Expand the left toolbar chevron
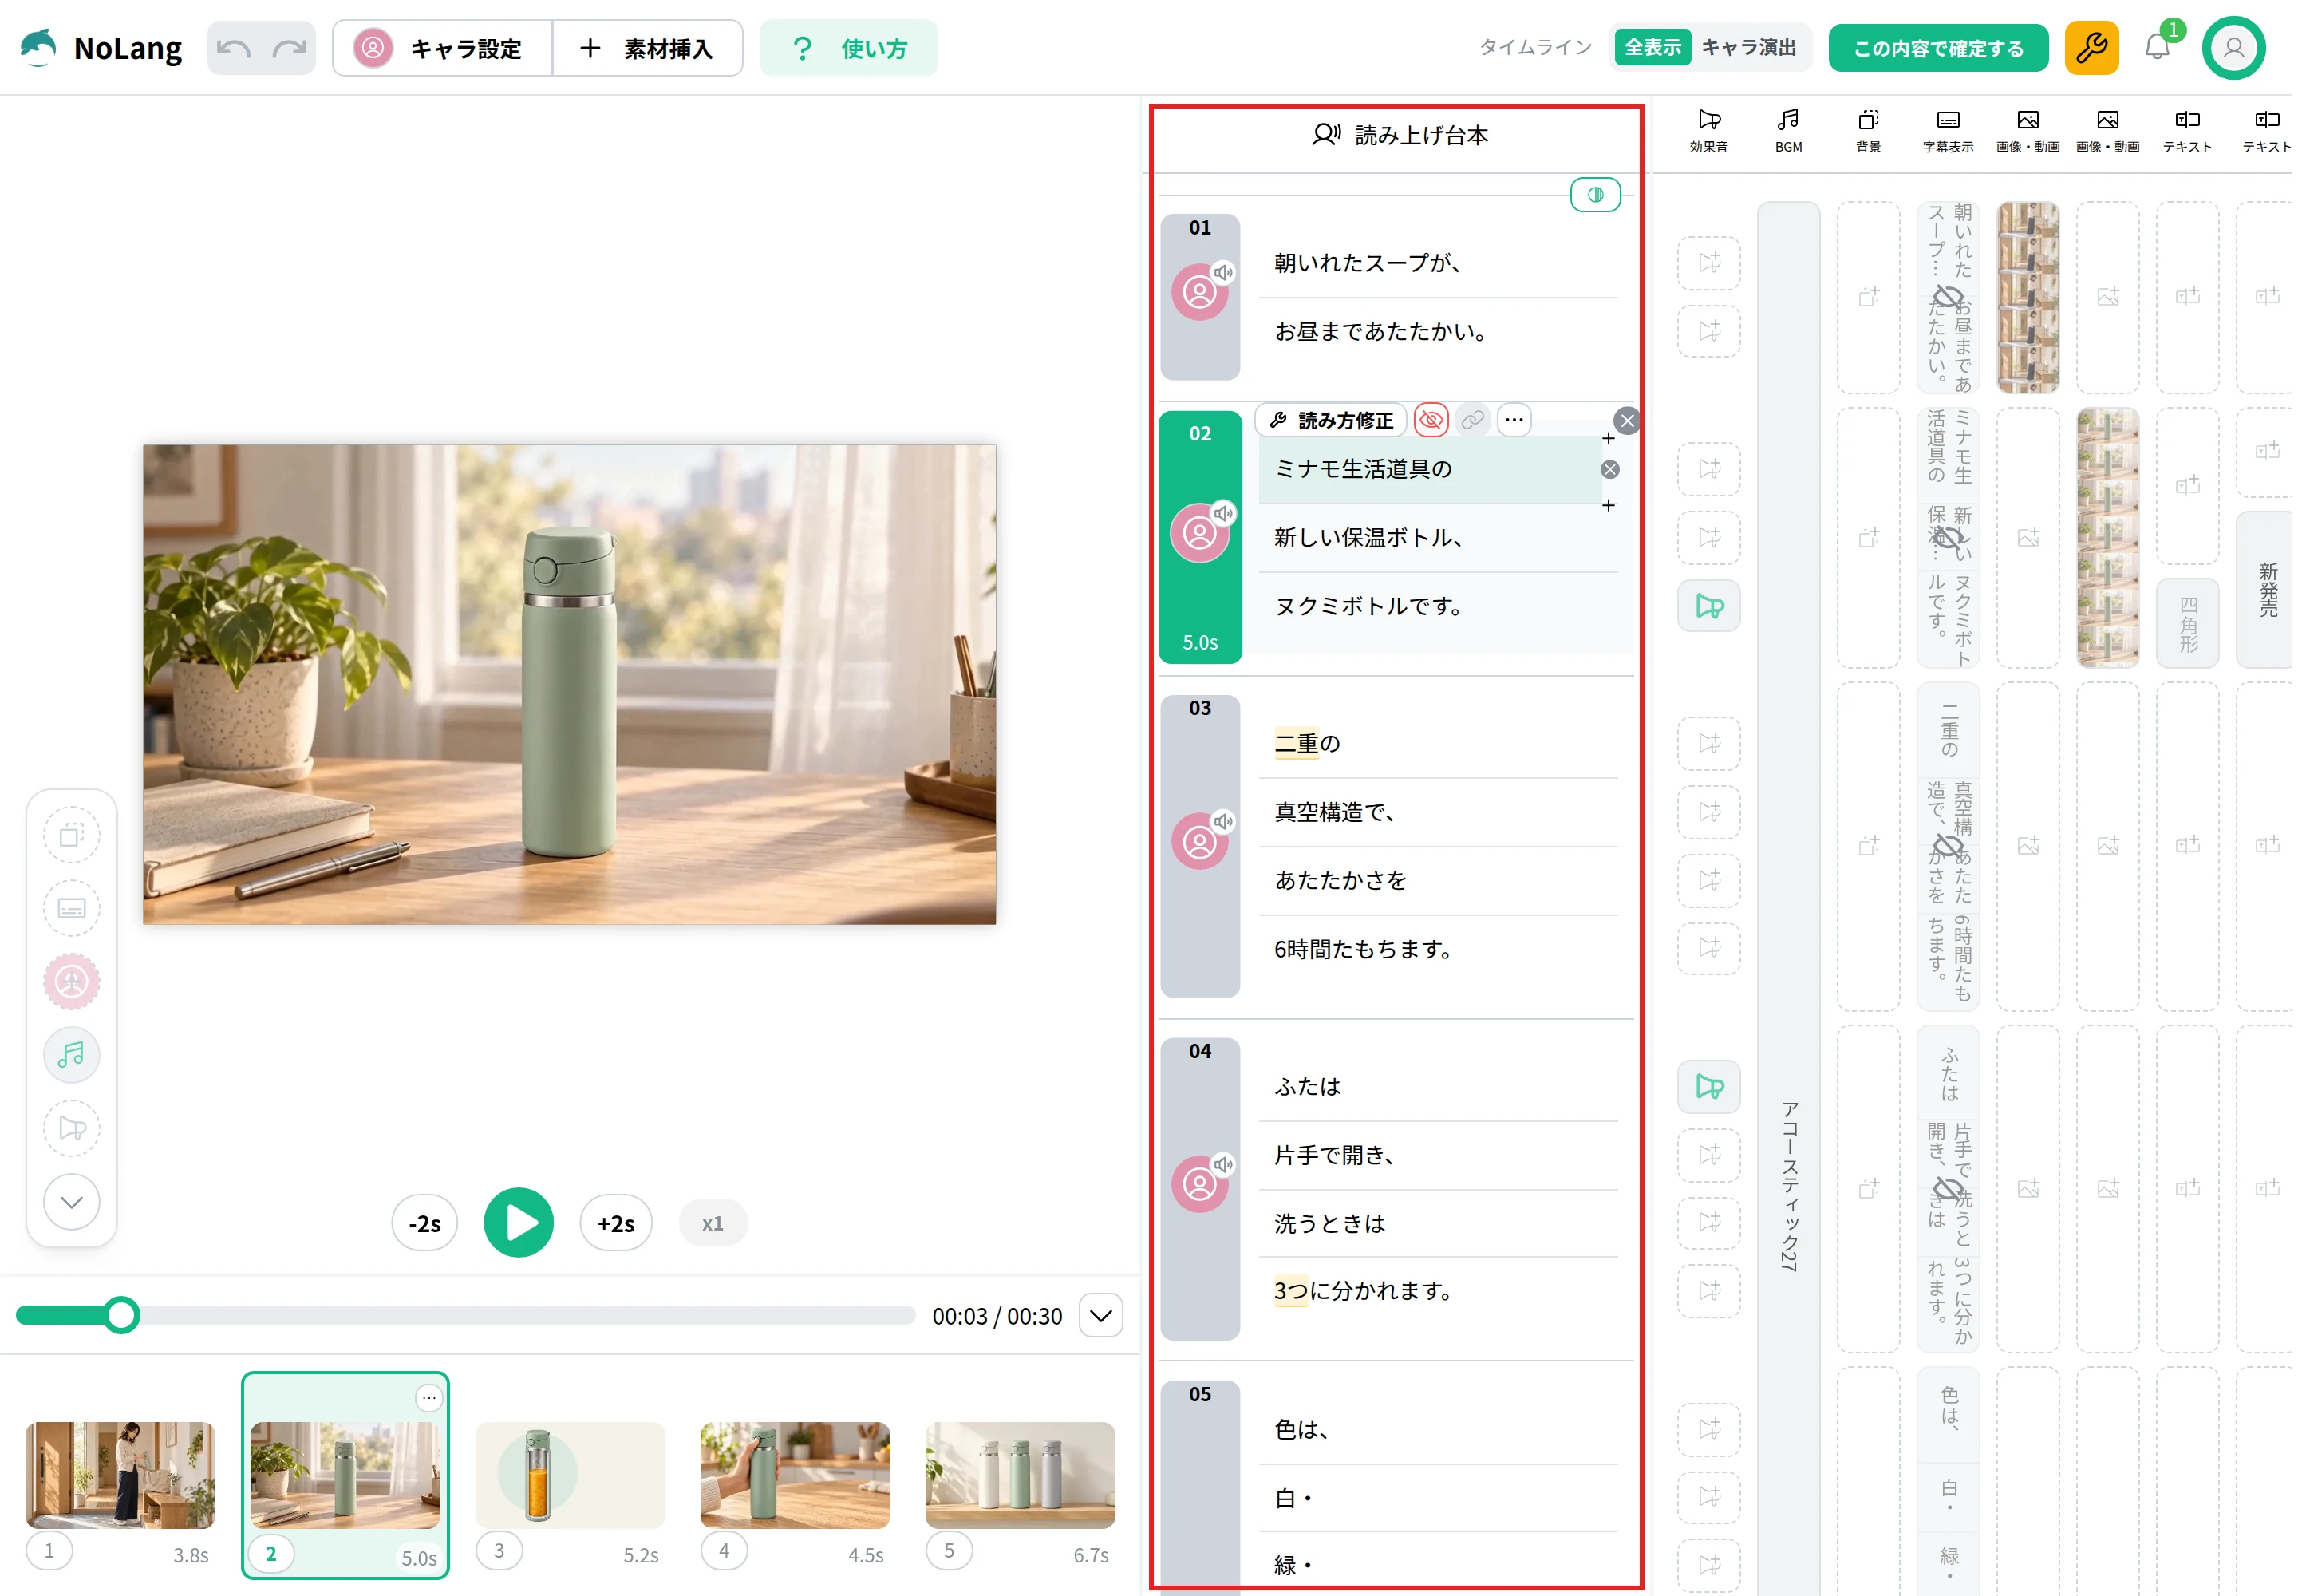This screenshot has height=1596, width=2298. (71, 1202)
